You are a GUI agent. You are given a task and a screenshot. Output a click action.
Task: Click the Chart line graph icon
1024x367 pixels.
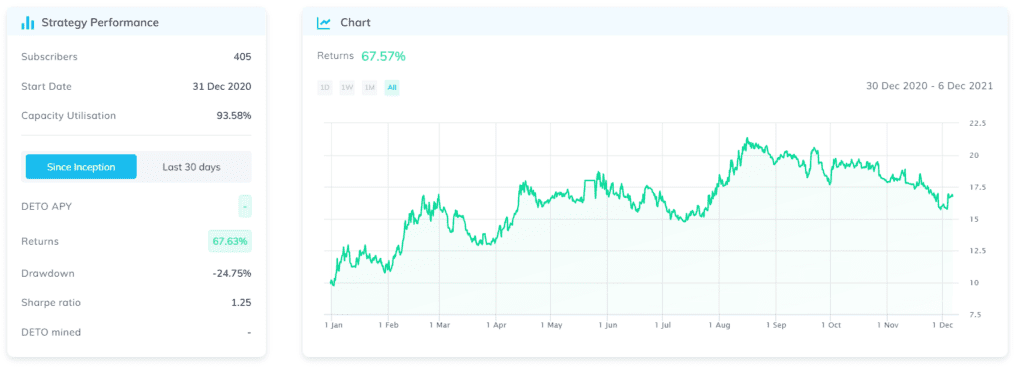point(323,23)
